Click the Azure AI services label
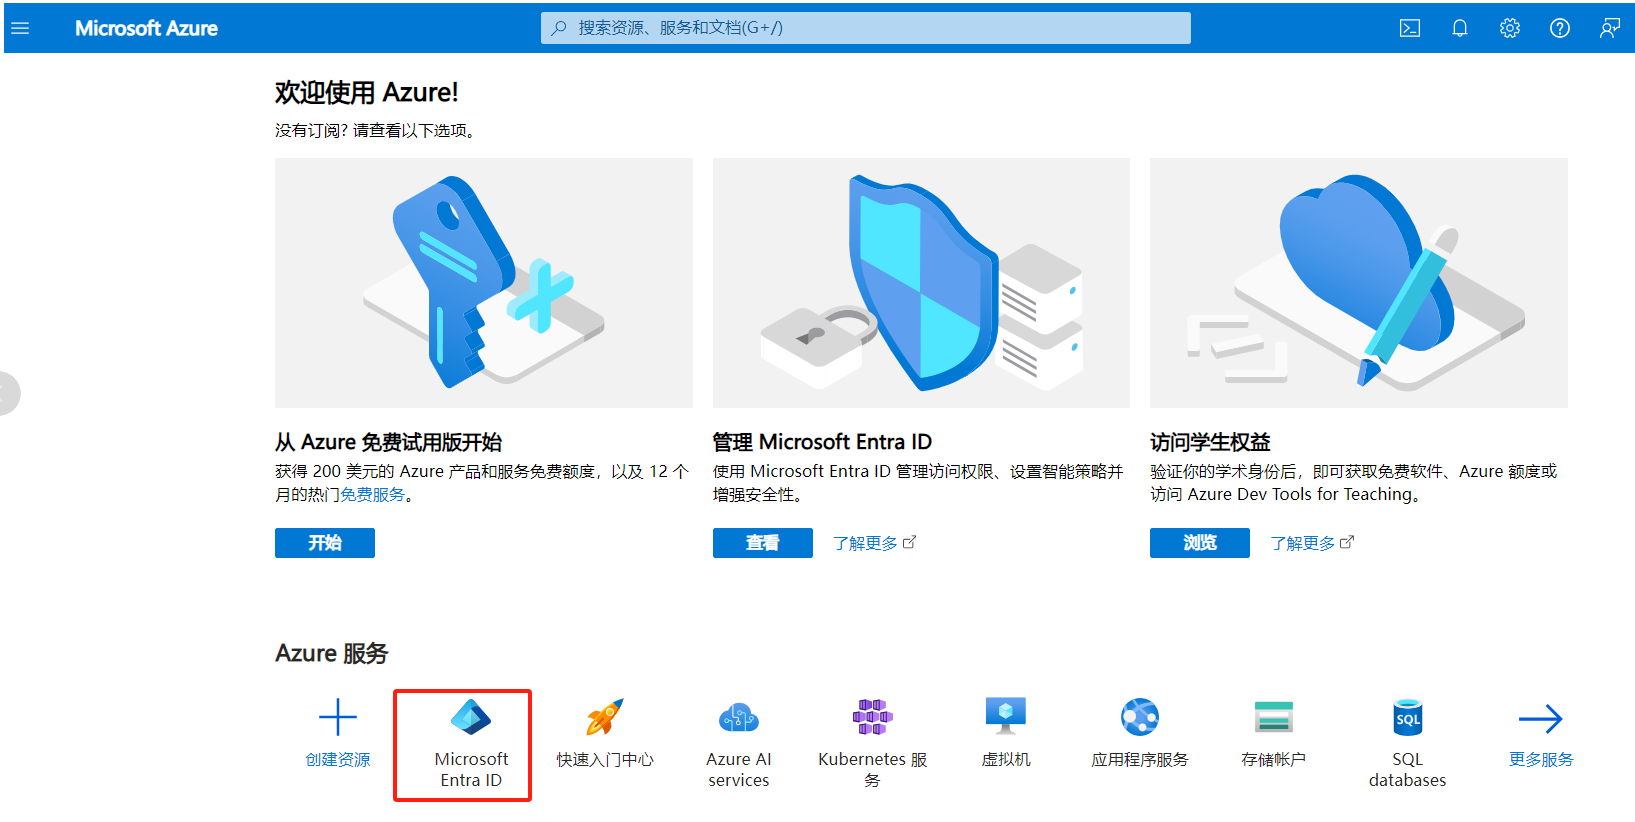This screenshot has height=822, width=1635. point(739,770)
